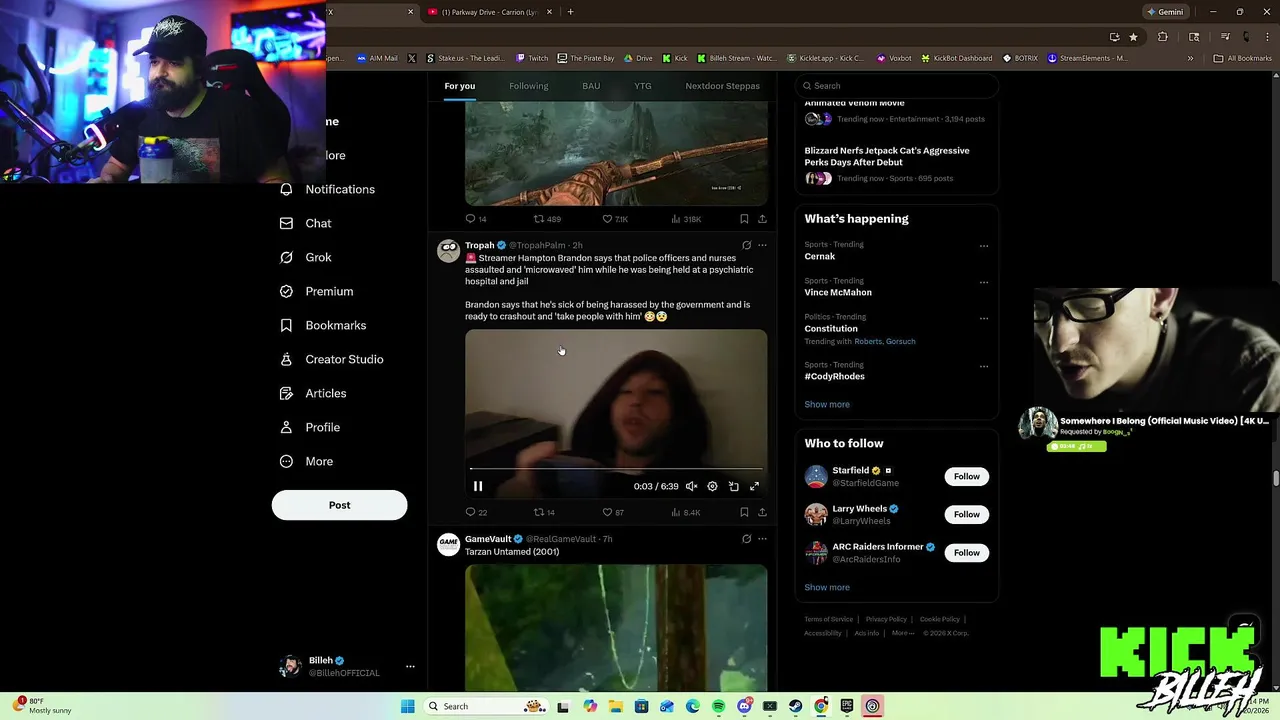The image size is (1280, 720).
Task: Open more options on Tropah post
Action: [762, 245]
